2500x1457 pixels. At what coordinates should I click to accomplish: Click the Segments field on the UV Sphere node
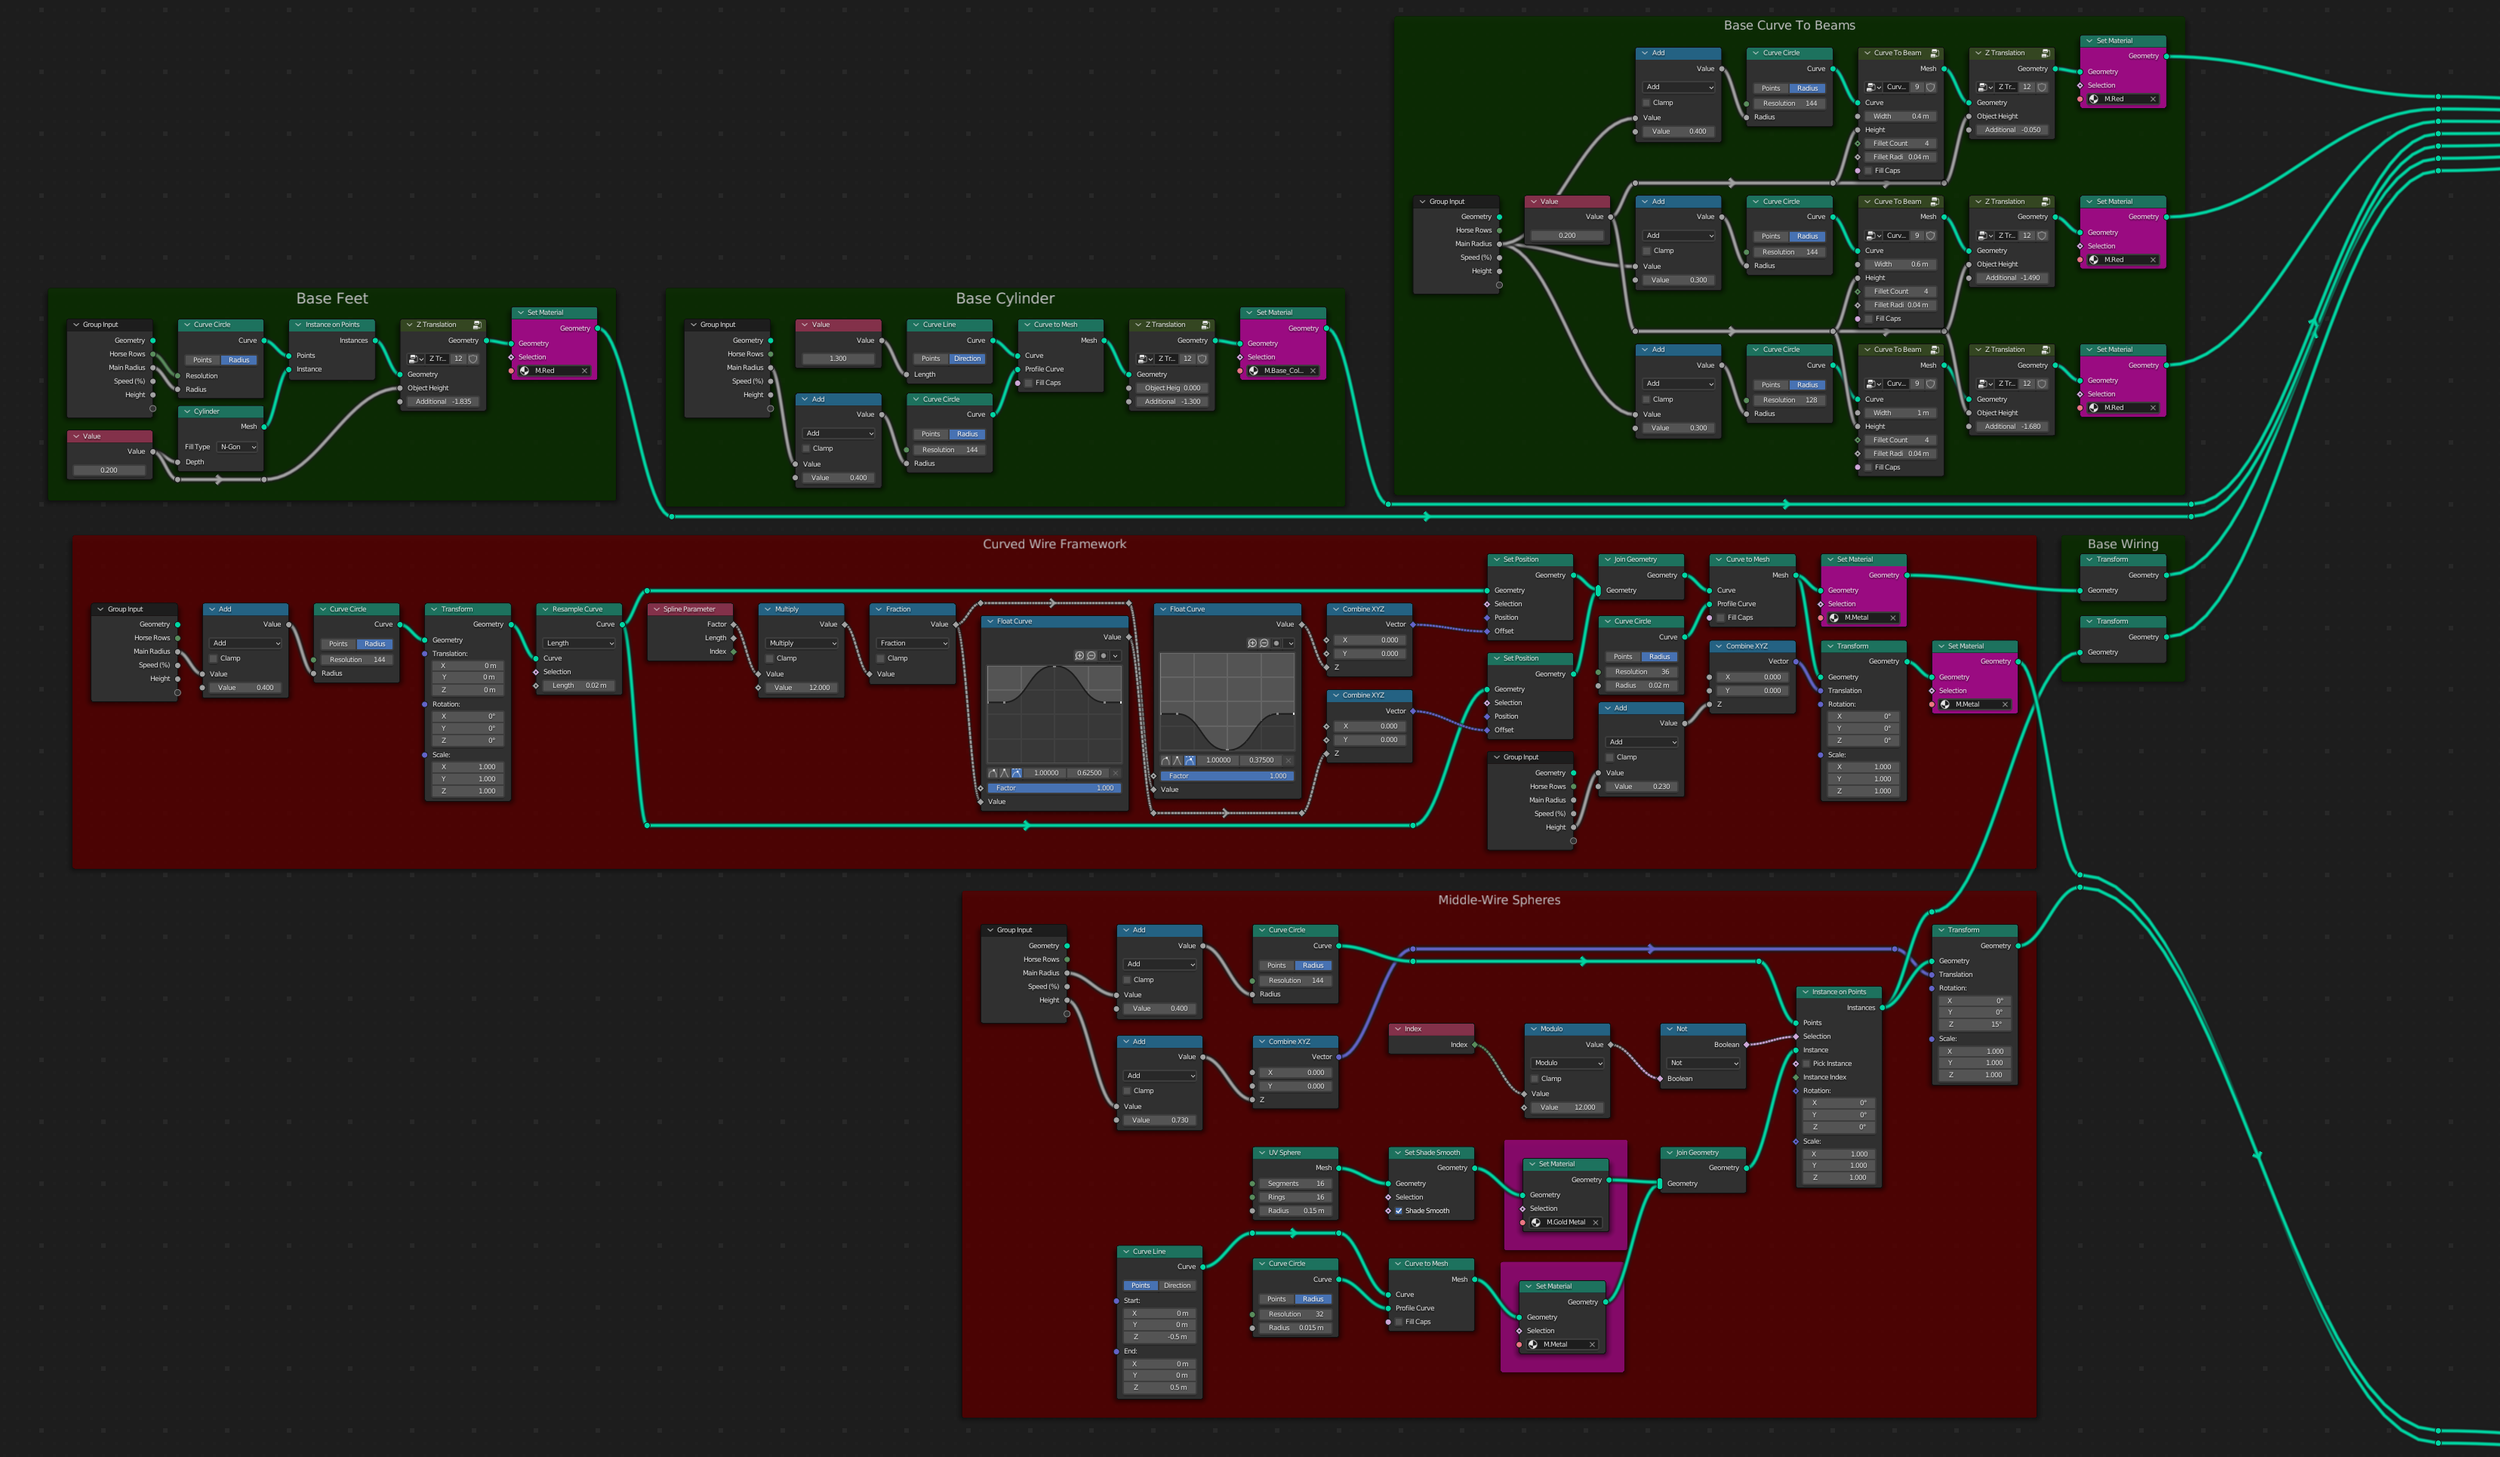click(1295, 1183)
